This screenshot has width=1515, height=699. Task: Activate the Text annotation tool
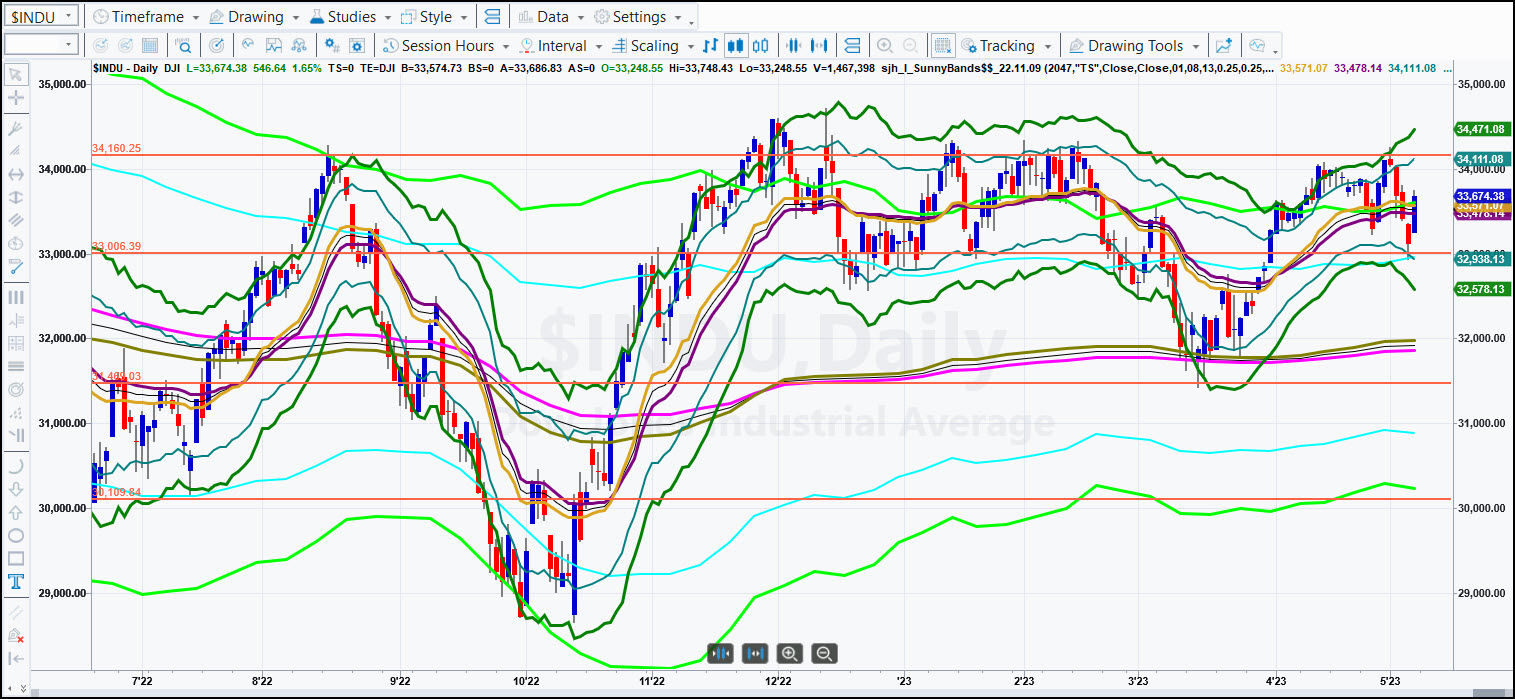pyautogui.click(x=15, y=581)
